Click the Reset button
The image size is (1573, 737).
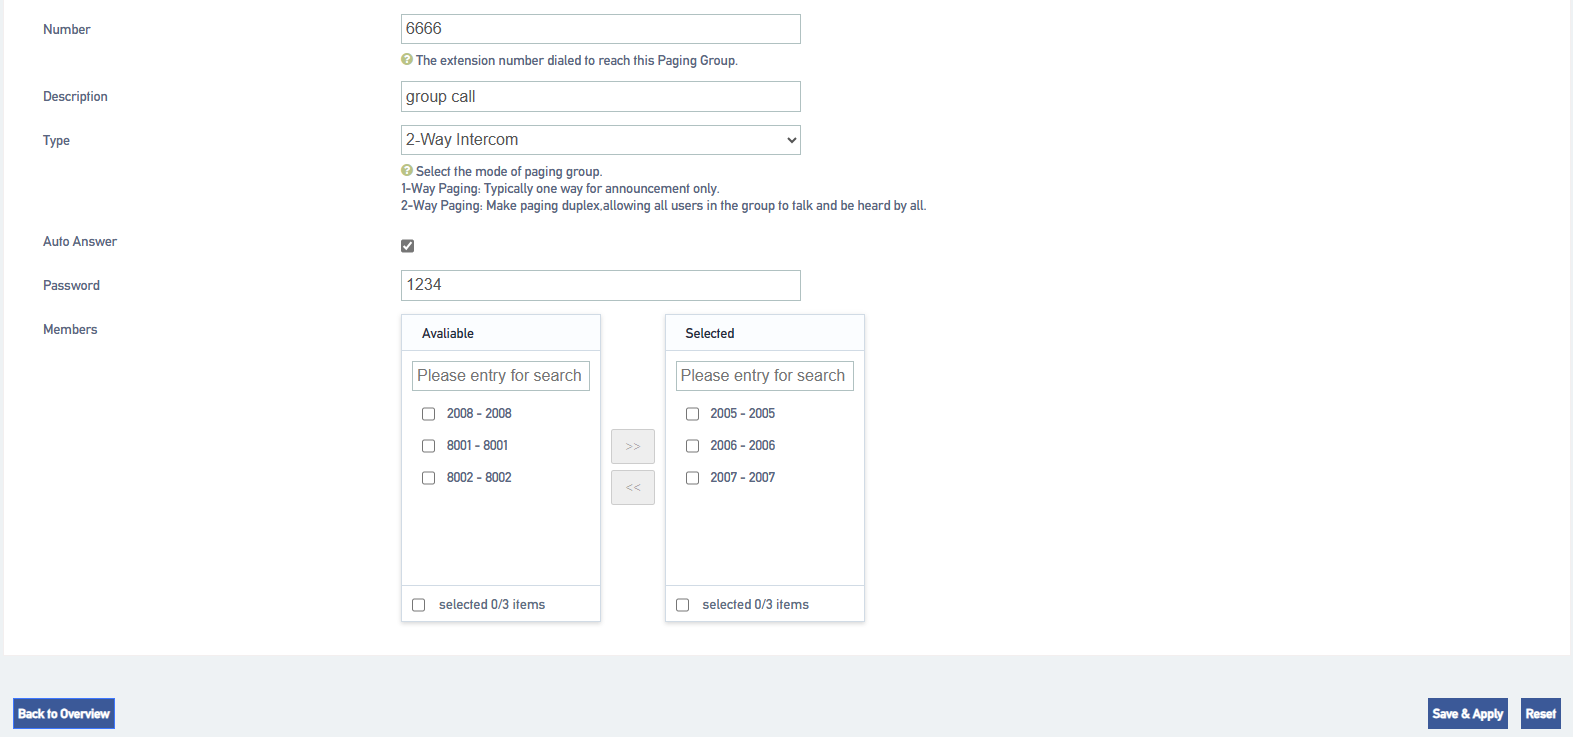tap(1541, 714)
